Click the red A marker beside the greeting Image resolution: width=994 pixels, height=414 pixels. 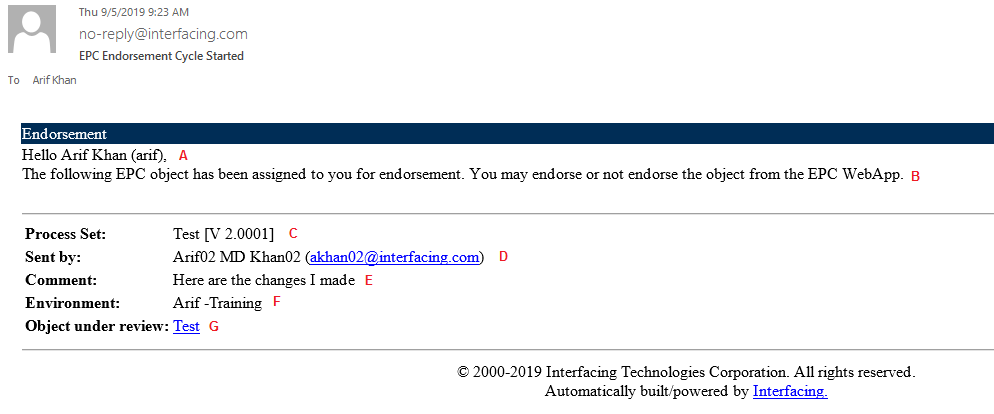(183, 155)
